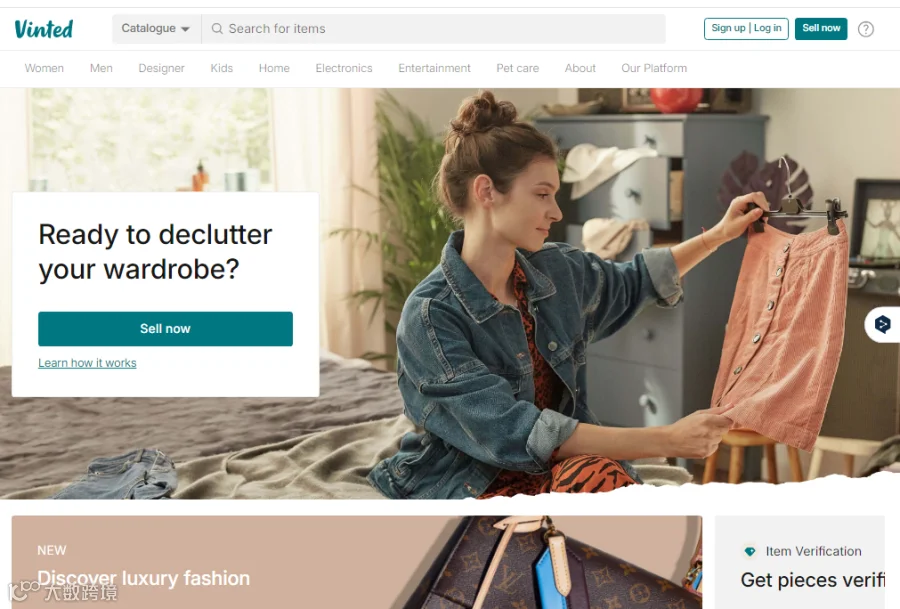
Task: Open the Electronics category
Action: point(344,68)
